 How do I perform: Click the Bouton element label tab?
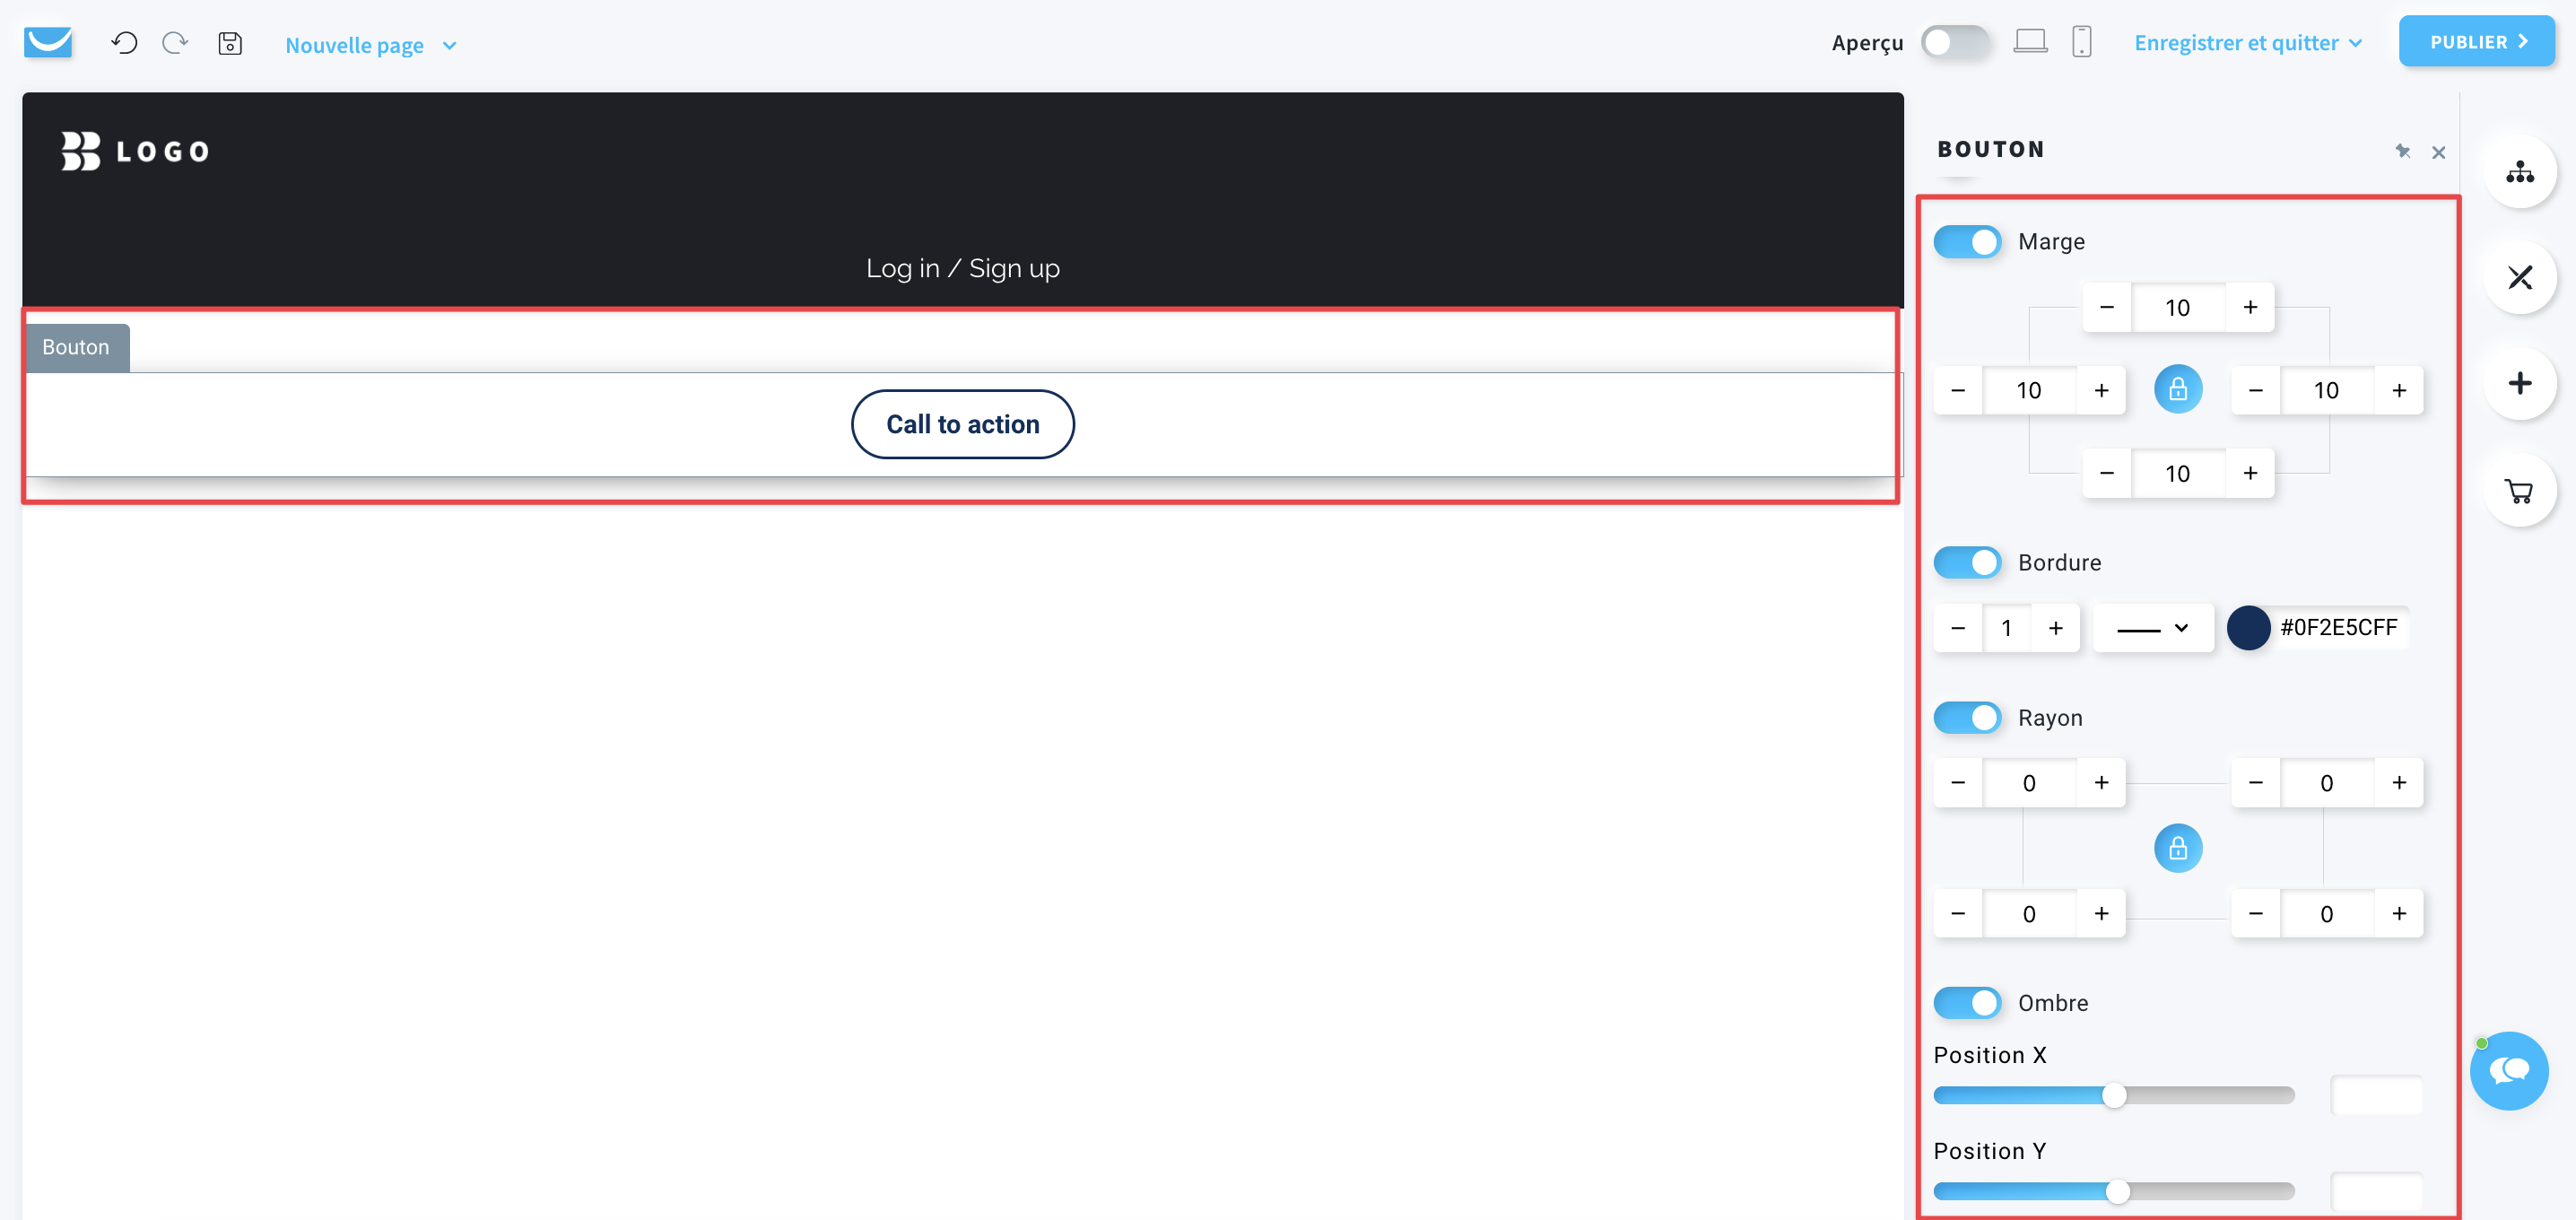point(76,347)
